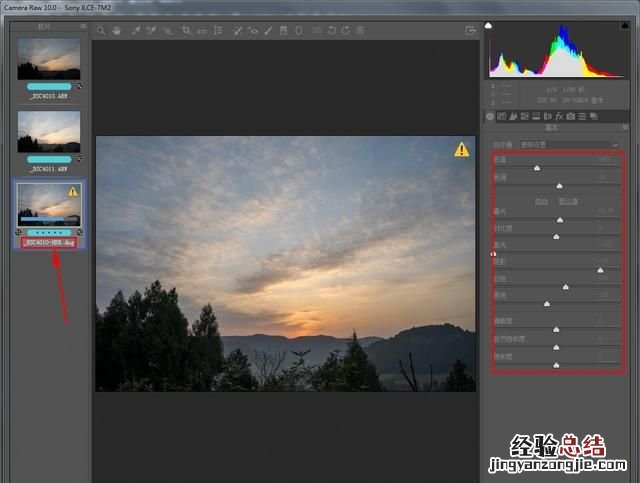640x483 pixels.
Task: Select the Crop tool
Action: point(187,31)
